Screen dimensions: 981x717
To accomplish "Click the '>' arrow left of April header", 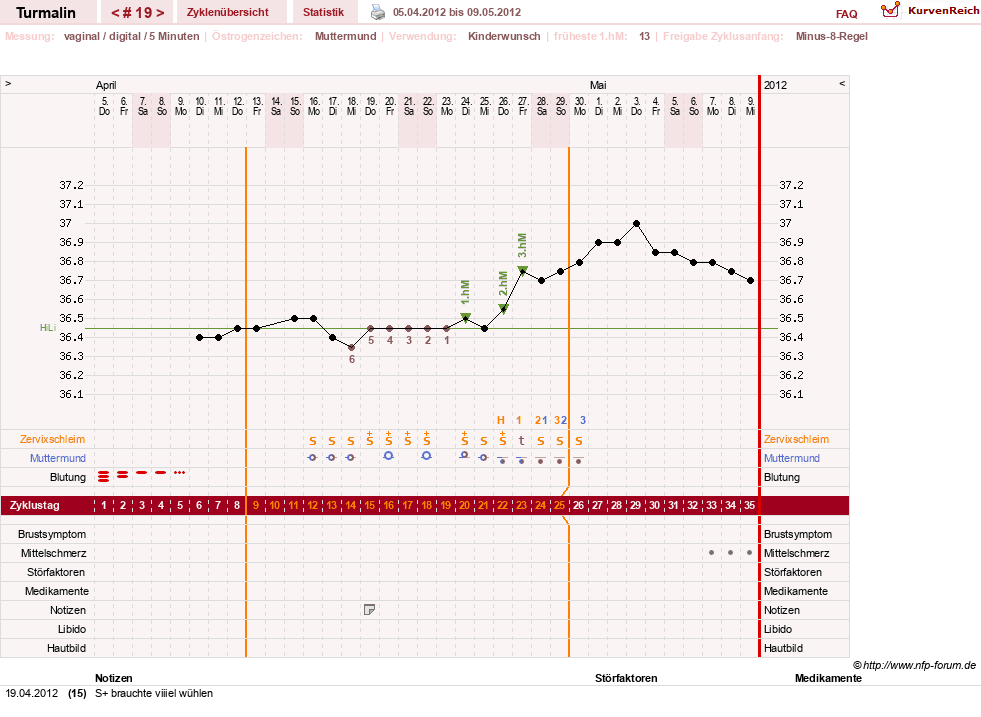I will pos(8,83).
